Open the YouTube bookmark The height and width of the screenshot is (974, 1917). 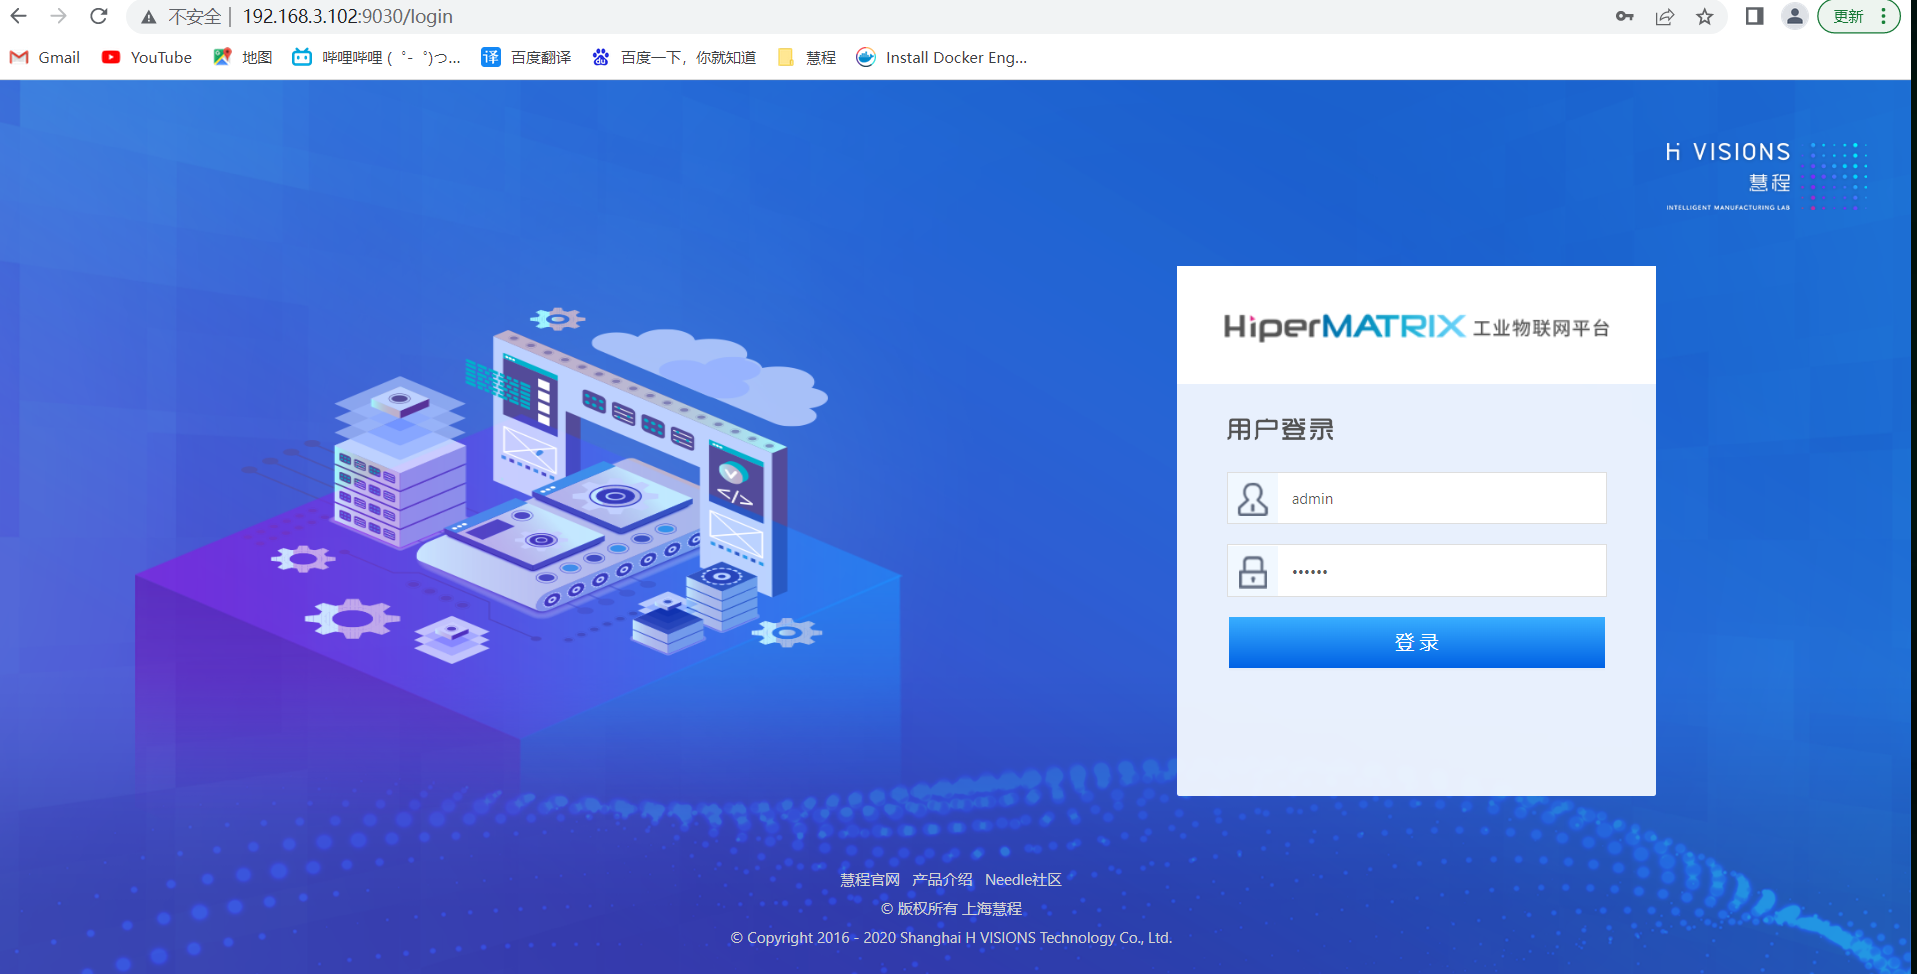tap(147, 57)
